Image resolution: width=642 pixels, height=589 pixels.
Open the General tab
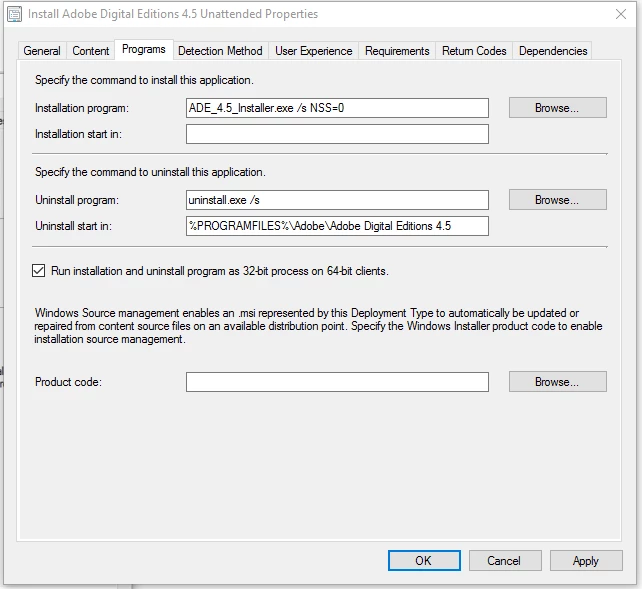[42, 51]
